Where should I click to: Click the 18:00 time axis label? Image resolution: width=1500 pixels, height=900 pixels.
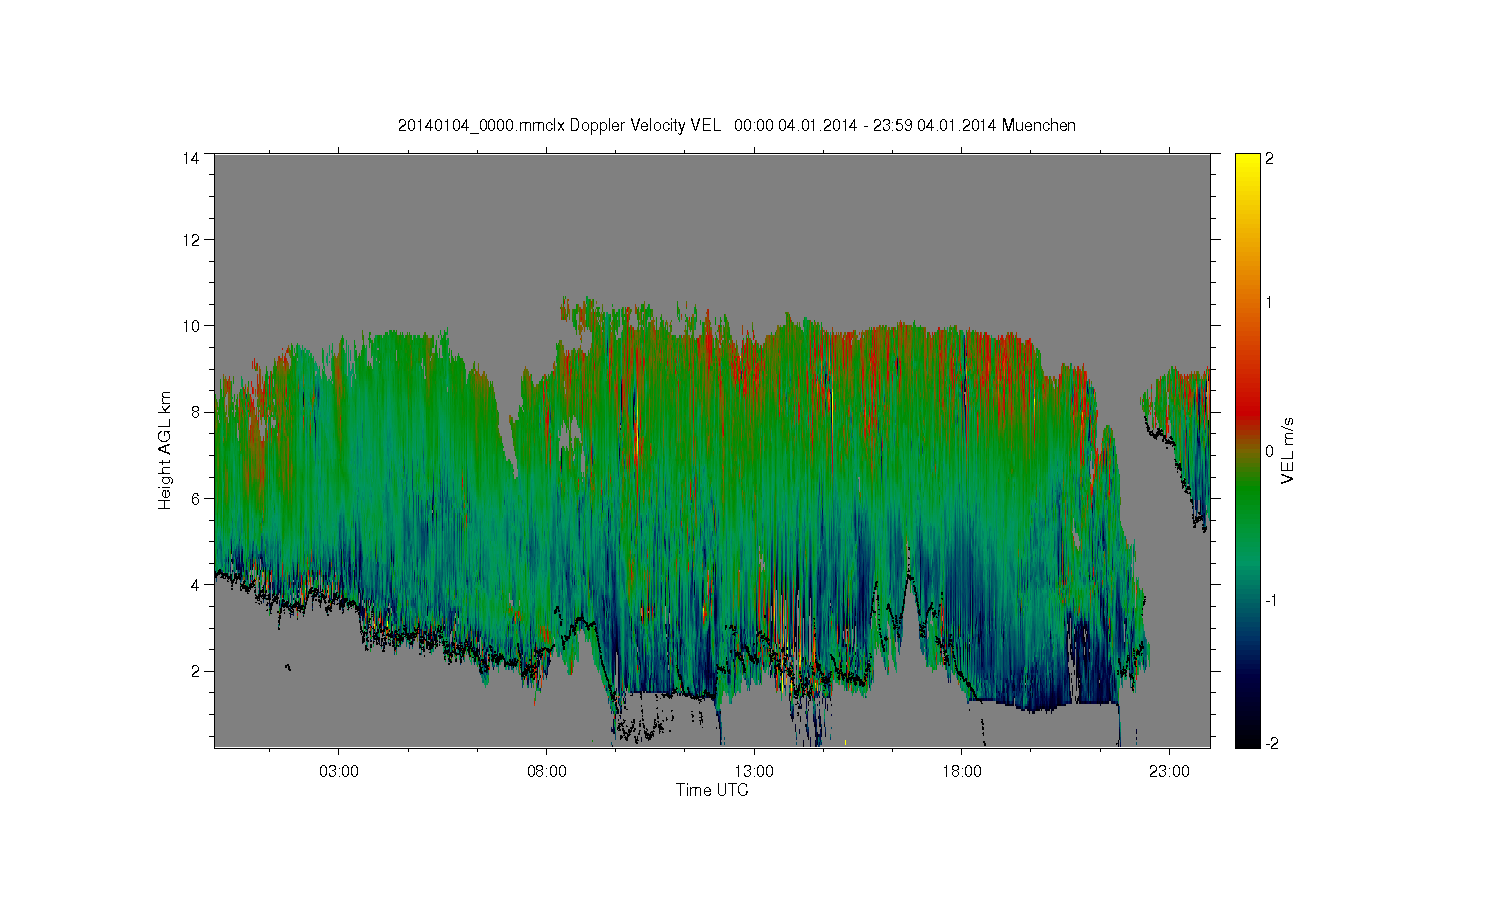click(x=962, y=772)
